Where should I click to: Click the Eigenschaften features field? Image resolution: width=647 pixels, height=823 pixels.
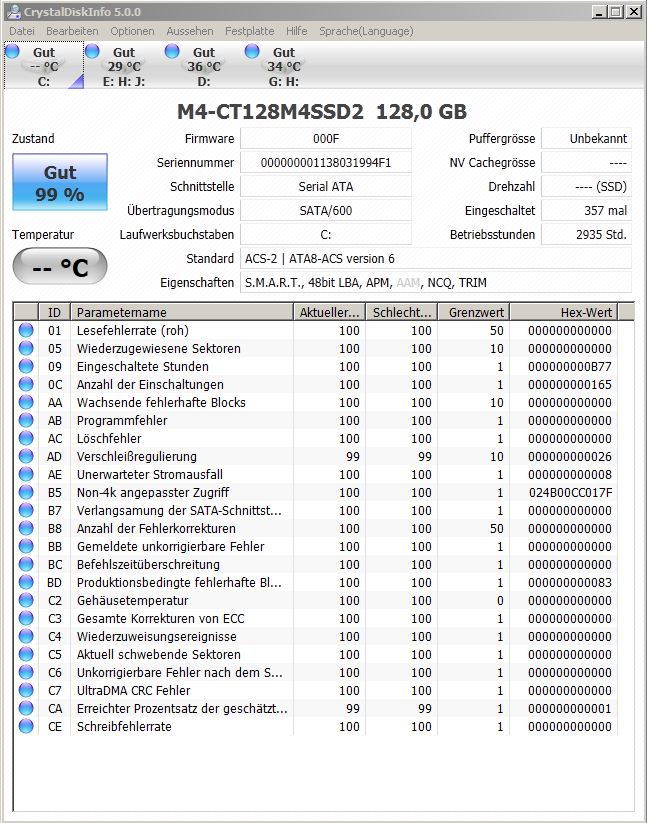(436, 282)
